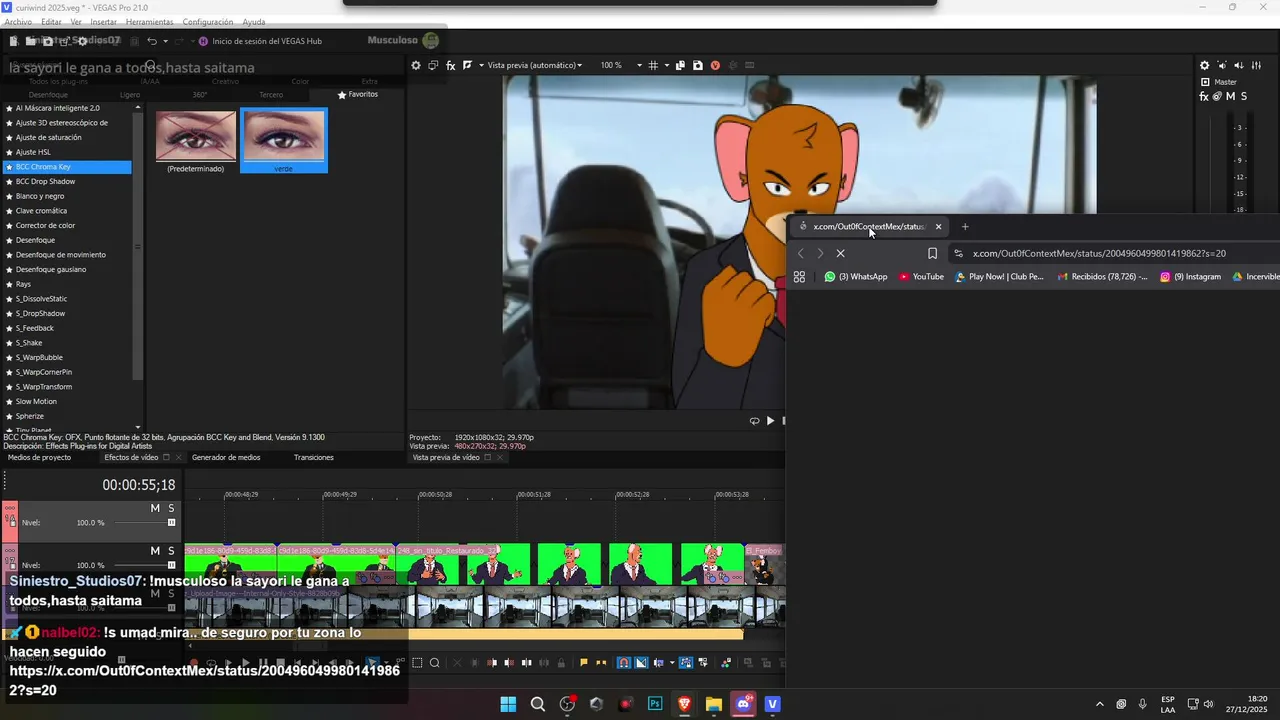
Task: Close the Vista previa de vídeo tab
Action: click(x=500, y=457)
